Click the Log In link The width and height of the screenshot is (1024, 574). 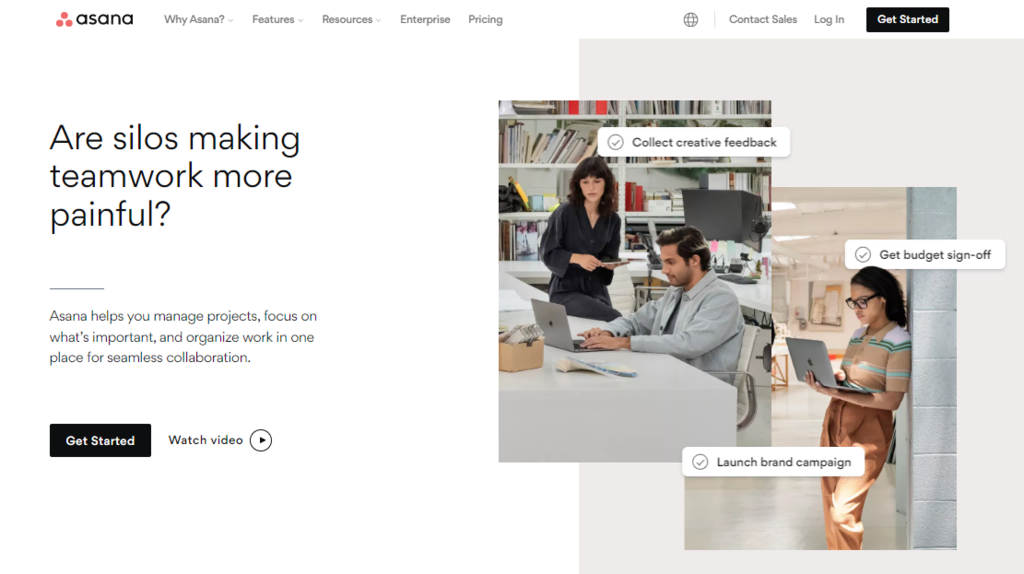829,20
